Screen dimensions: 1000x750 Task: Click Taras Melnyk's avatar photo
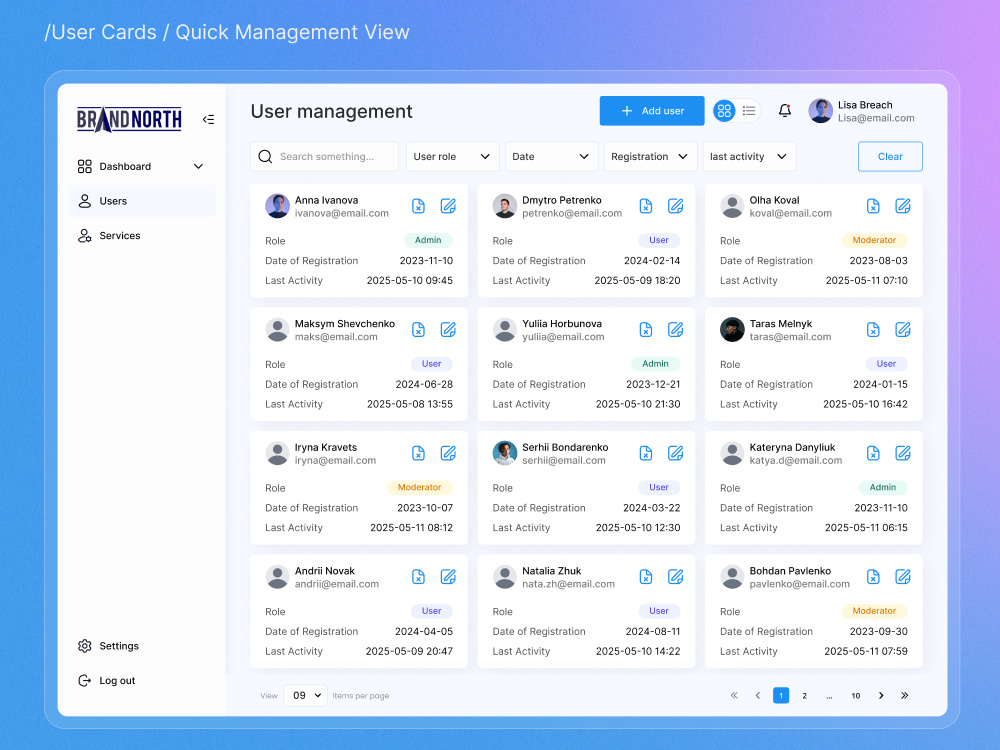pyautogui.click(x=732, y=330)
